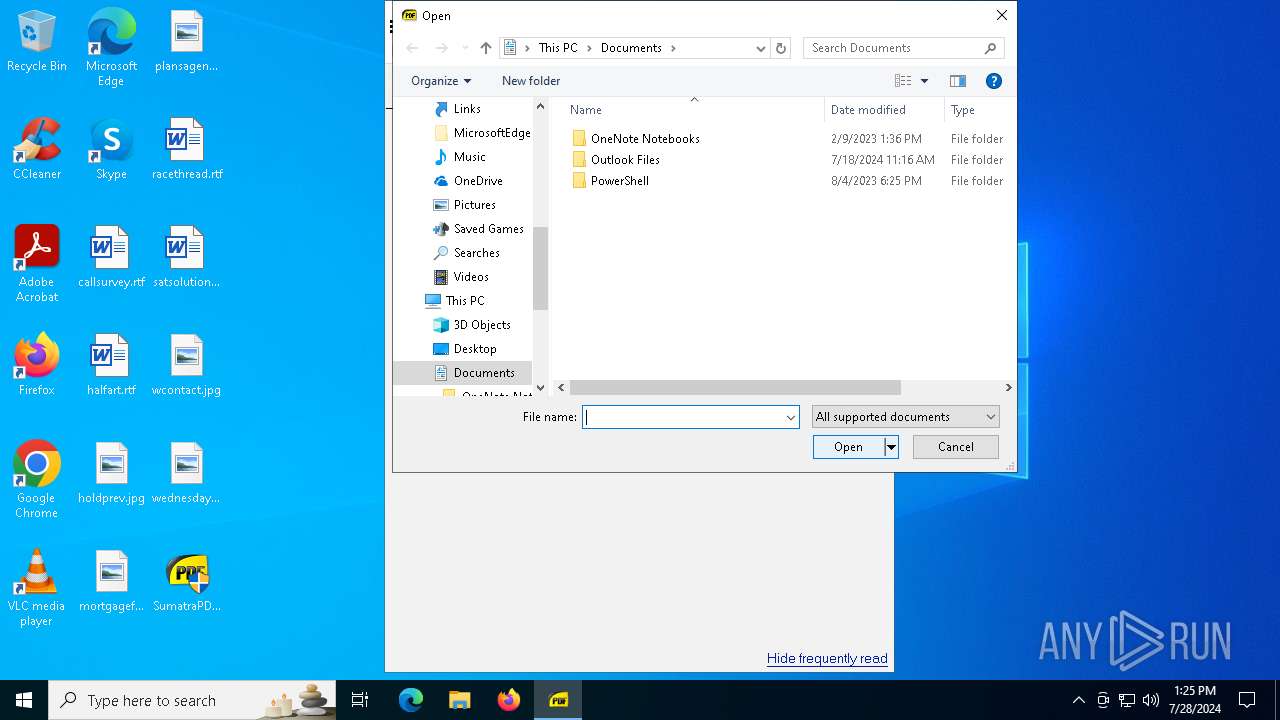1280x720 pixels.
Task: Click the Edge icon in the taskbar
Action: click(411, 700)
